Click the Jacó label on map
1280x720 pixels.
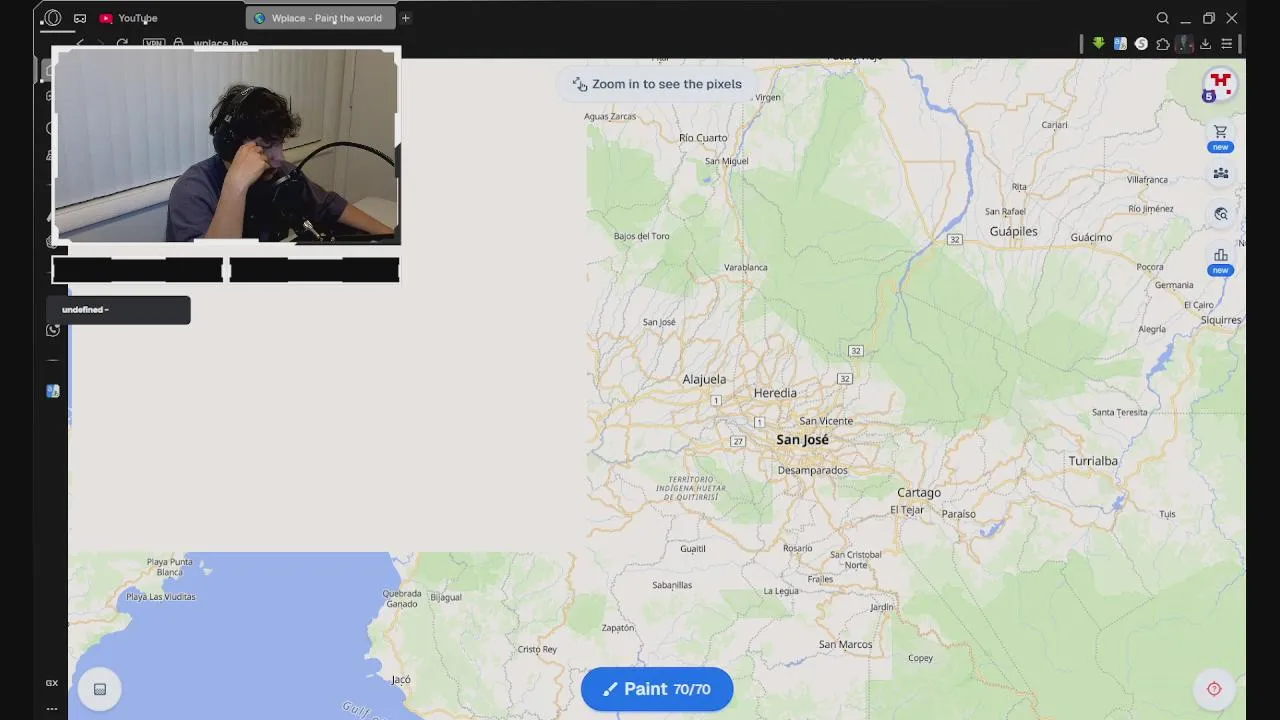tap(401, 680)
